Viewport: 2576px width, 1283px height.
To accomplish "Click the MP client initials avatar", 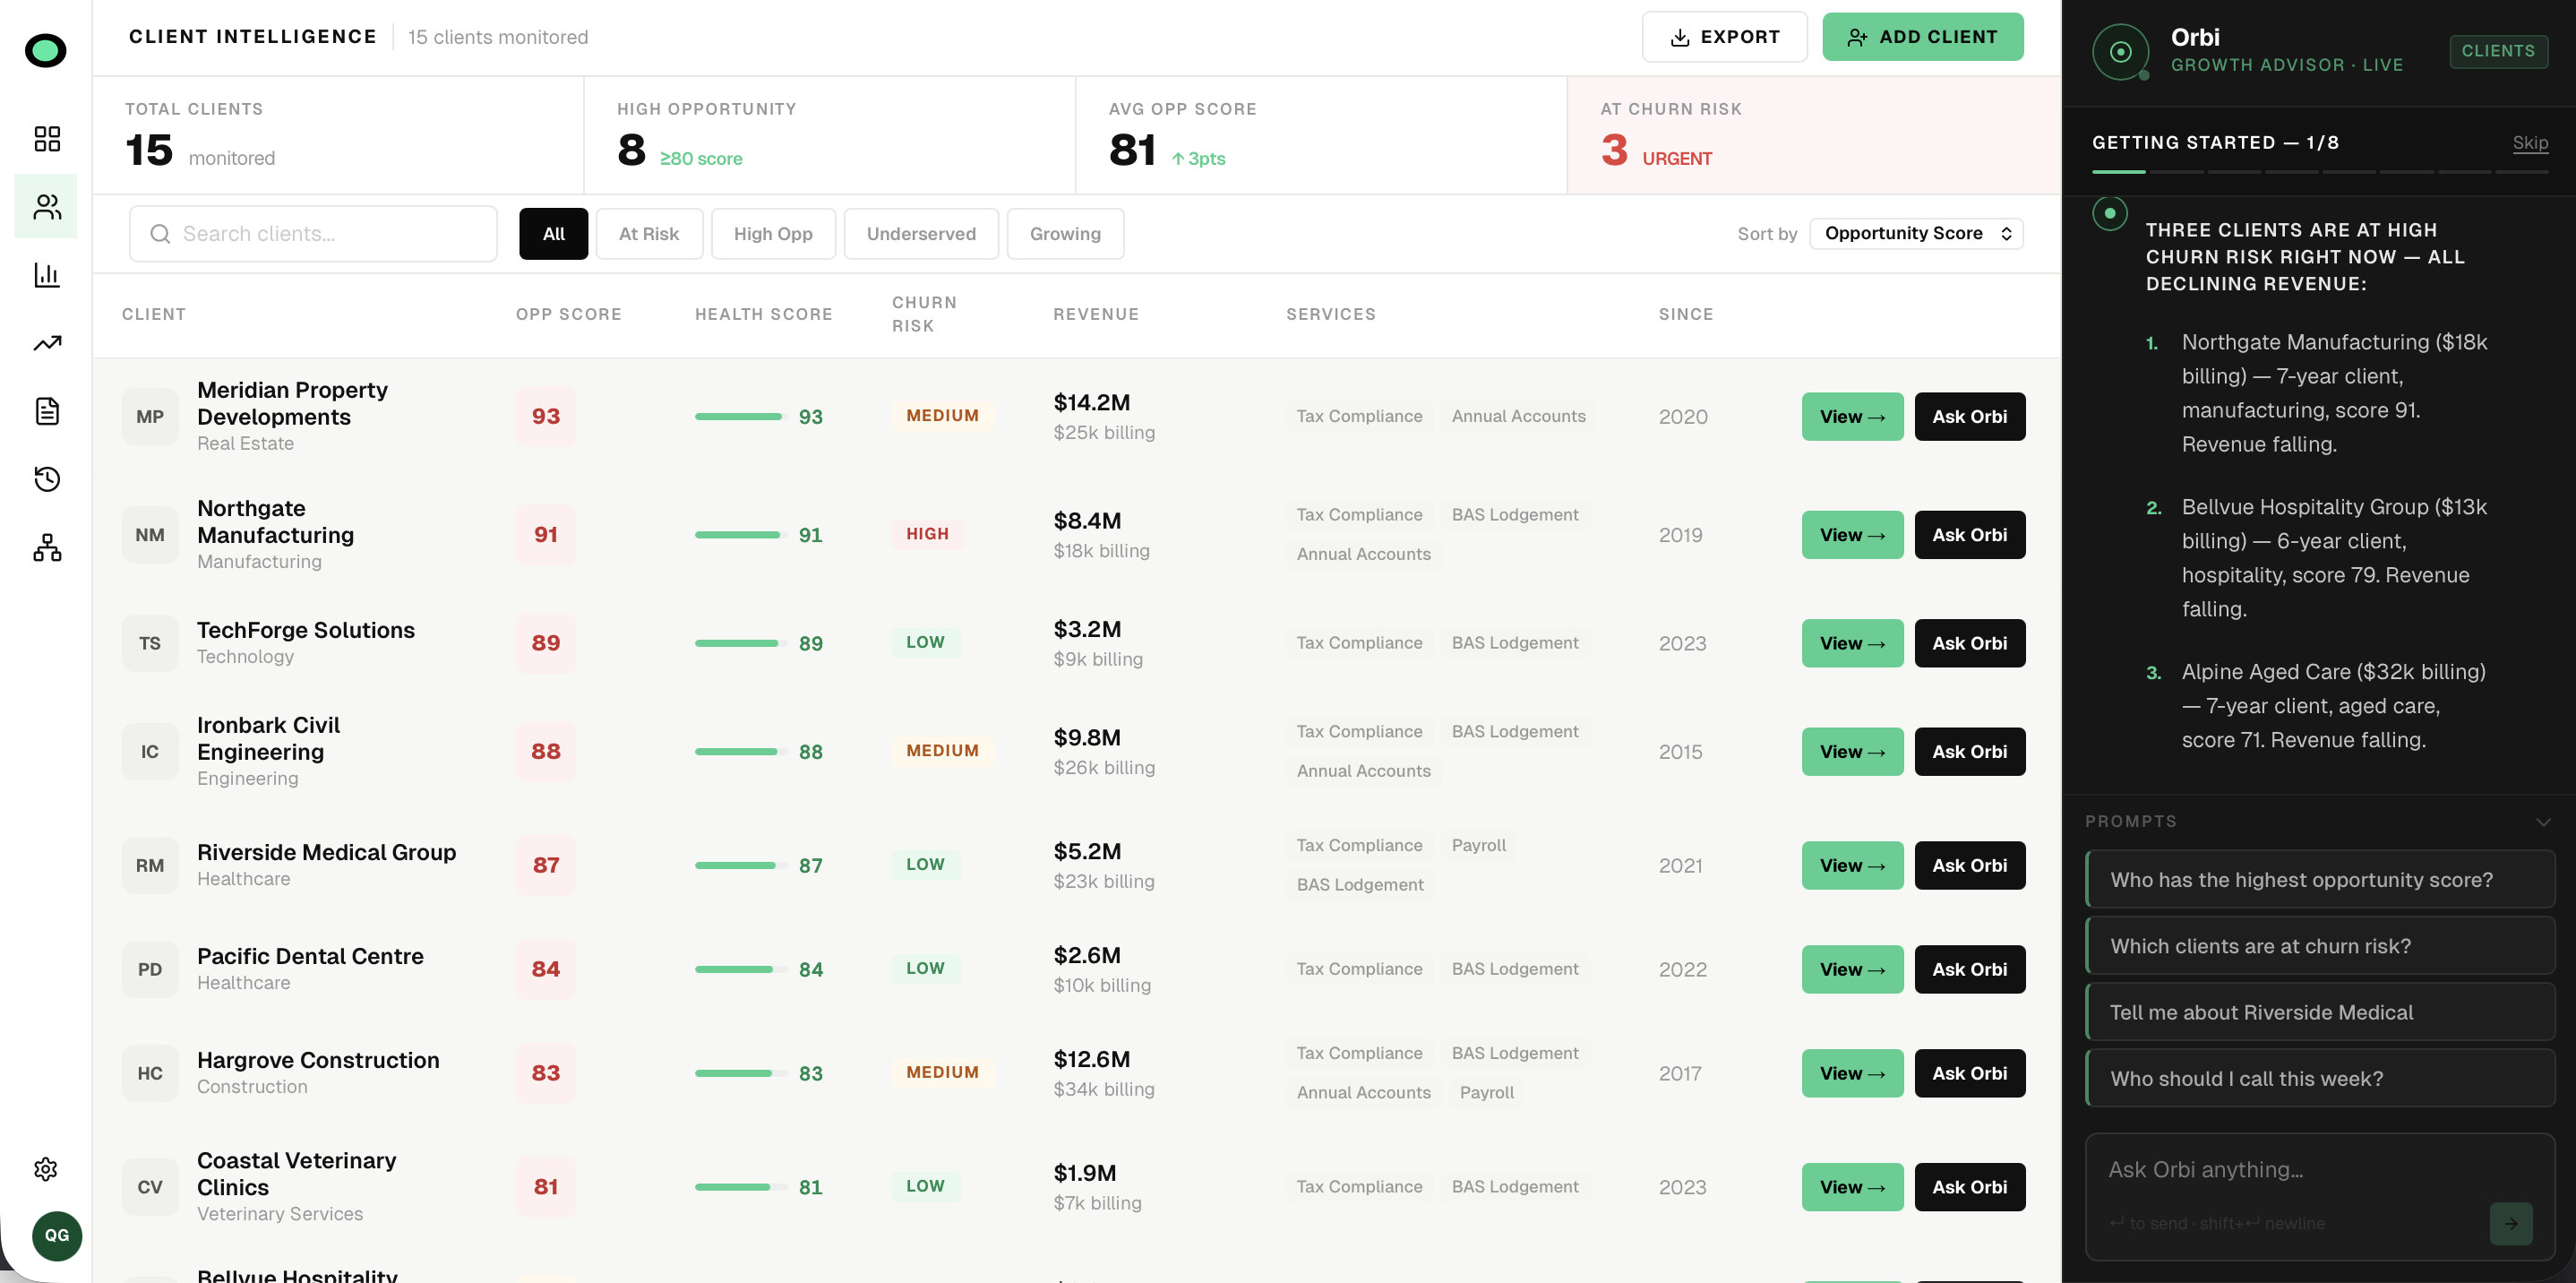I will (150, 416).
